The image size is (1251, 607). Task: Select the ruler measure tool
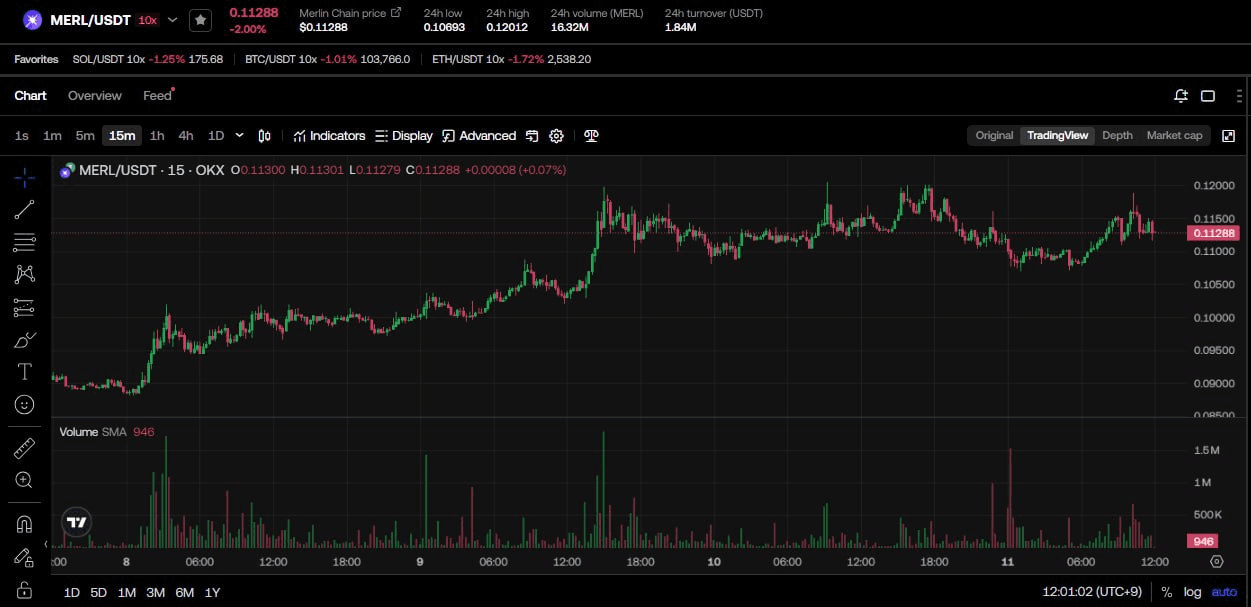pos(25,448)
